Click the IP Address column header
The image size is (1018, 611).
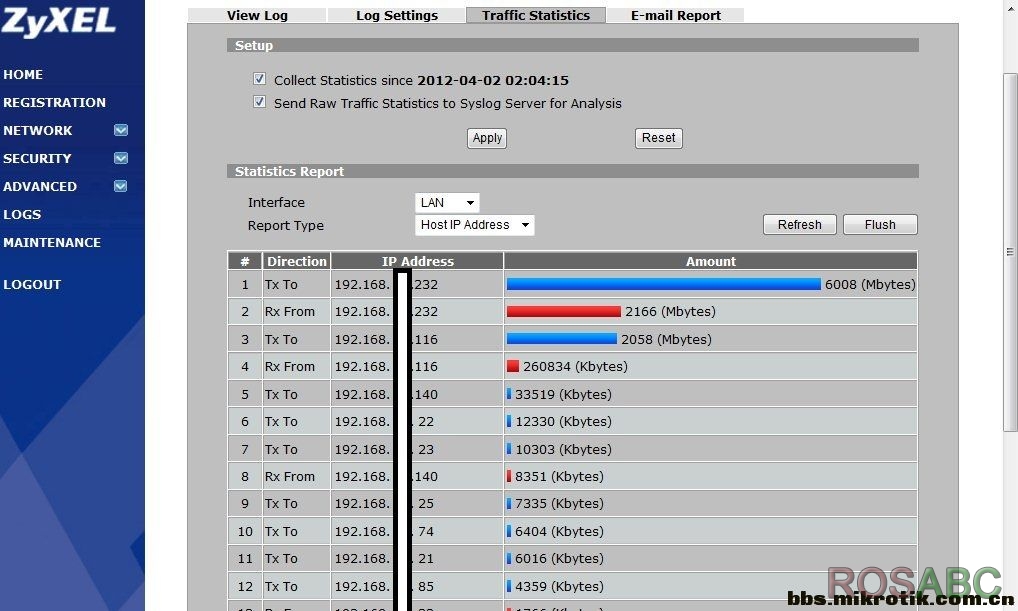[x=417, y=261]
